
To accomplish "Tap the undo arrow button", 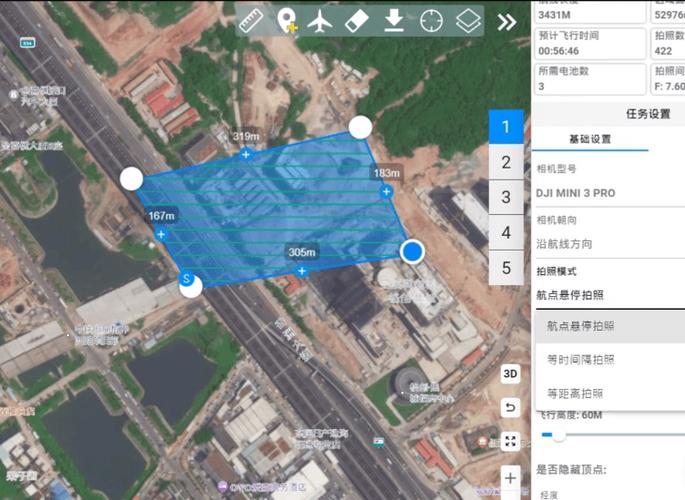I will point(510,407).
